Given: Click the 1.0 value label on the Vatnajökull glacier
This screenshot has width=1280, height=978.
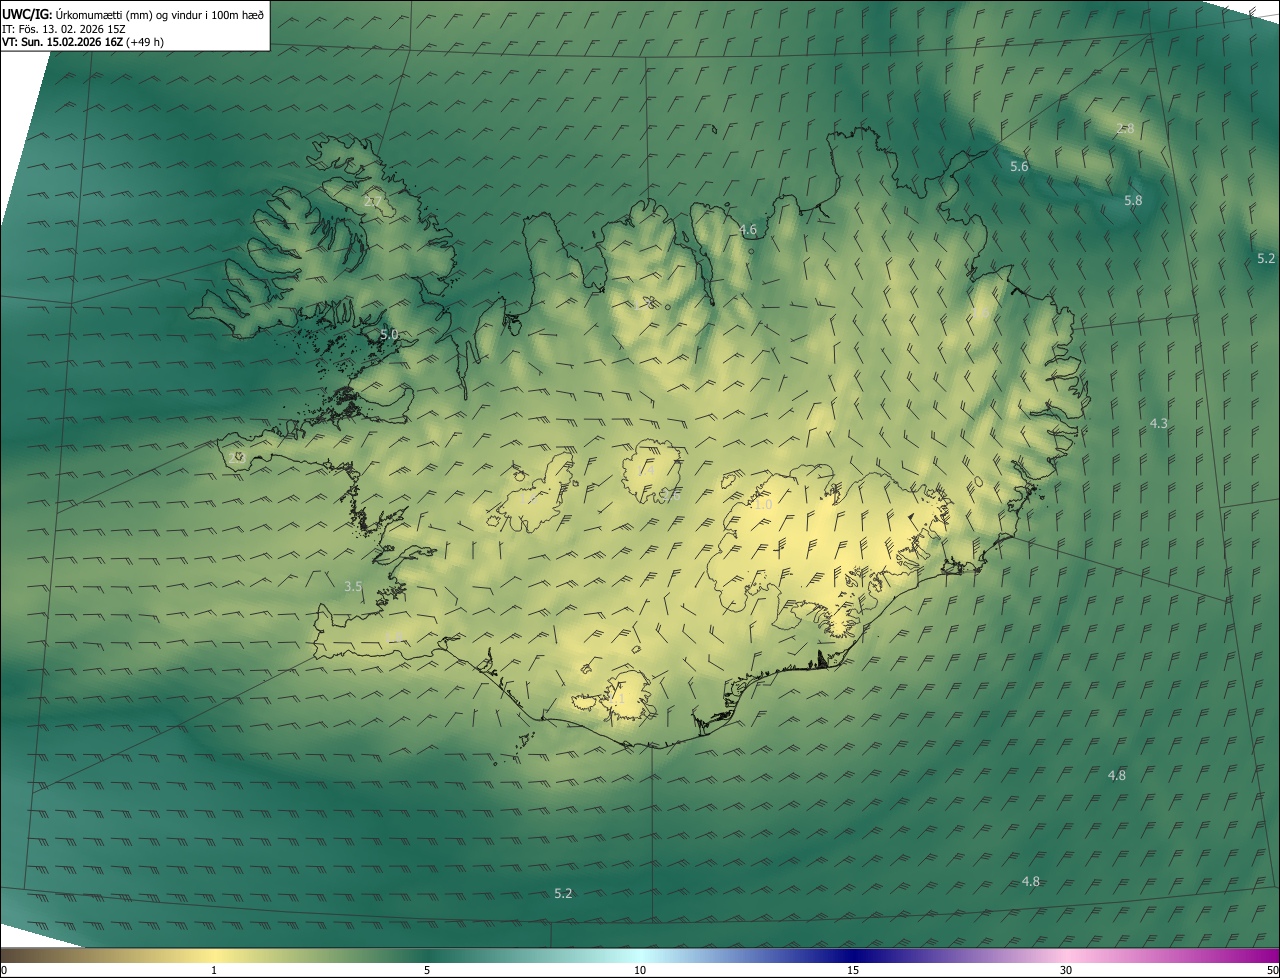Looking at the screenshot, I should (763, 505).
